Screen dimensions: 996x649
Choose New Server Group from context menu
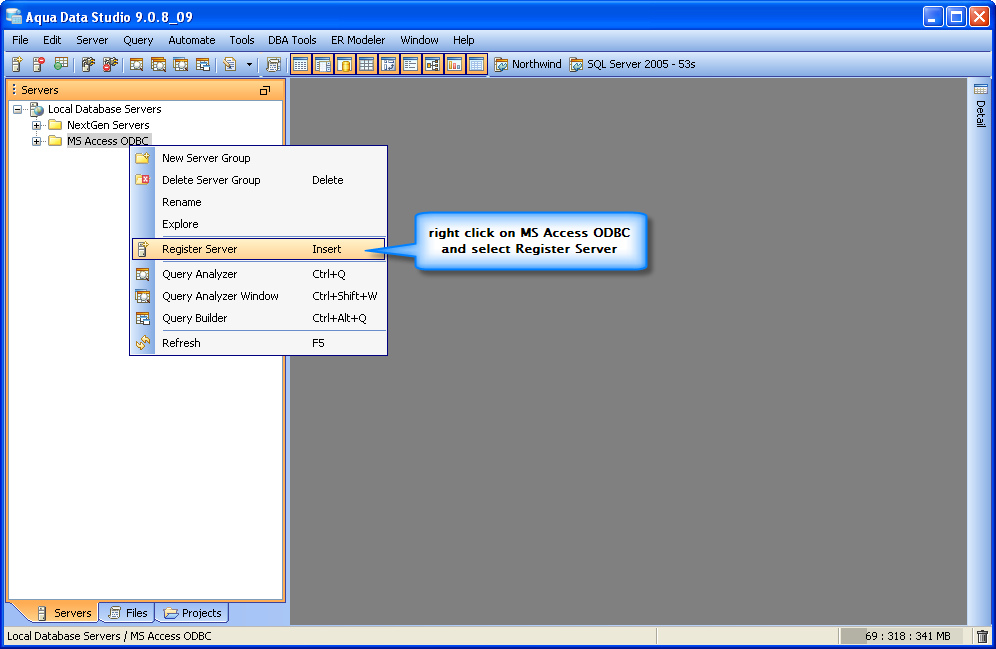pyautogui.click(x=259, y=158)
